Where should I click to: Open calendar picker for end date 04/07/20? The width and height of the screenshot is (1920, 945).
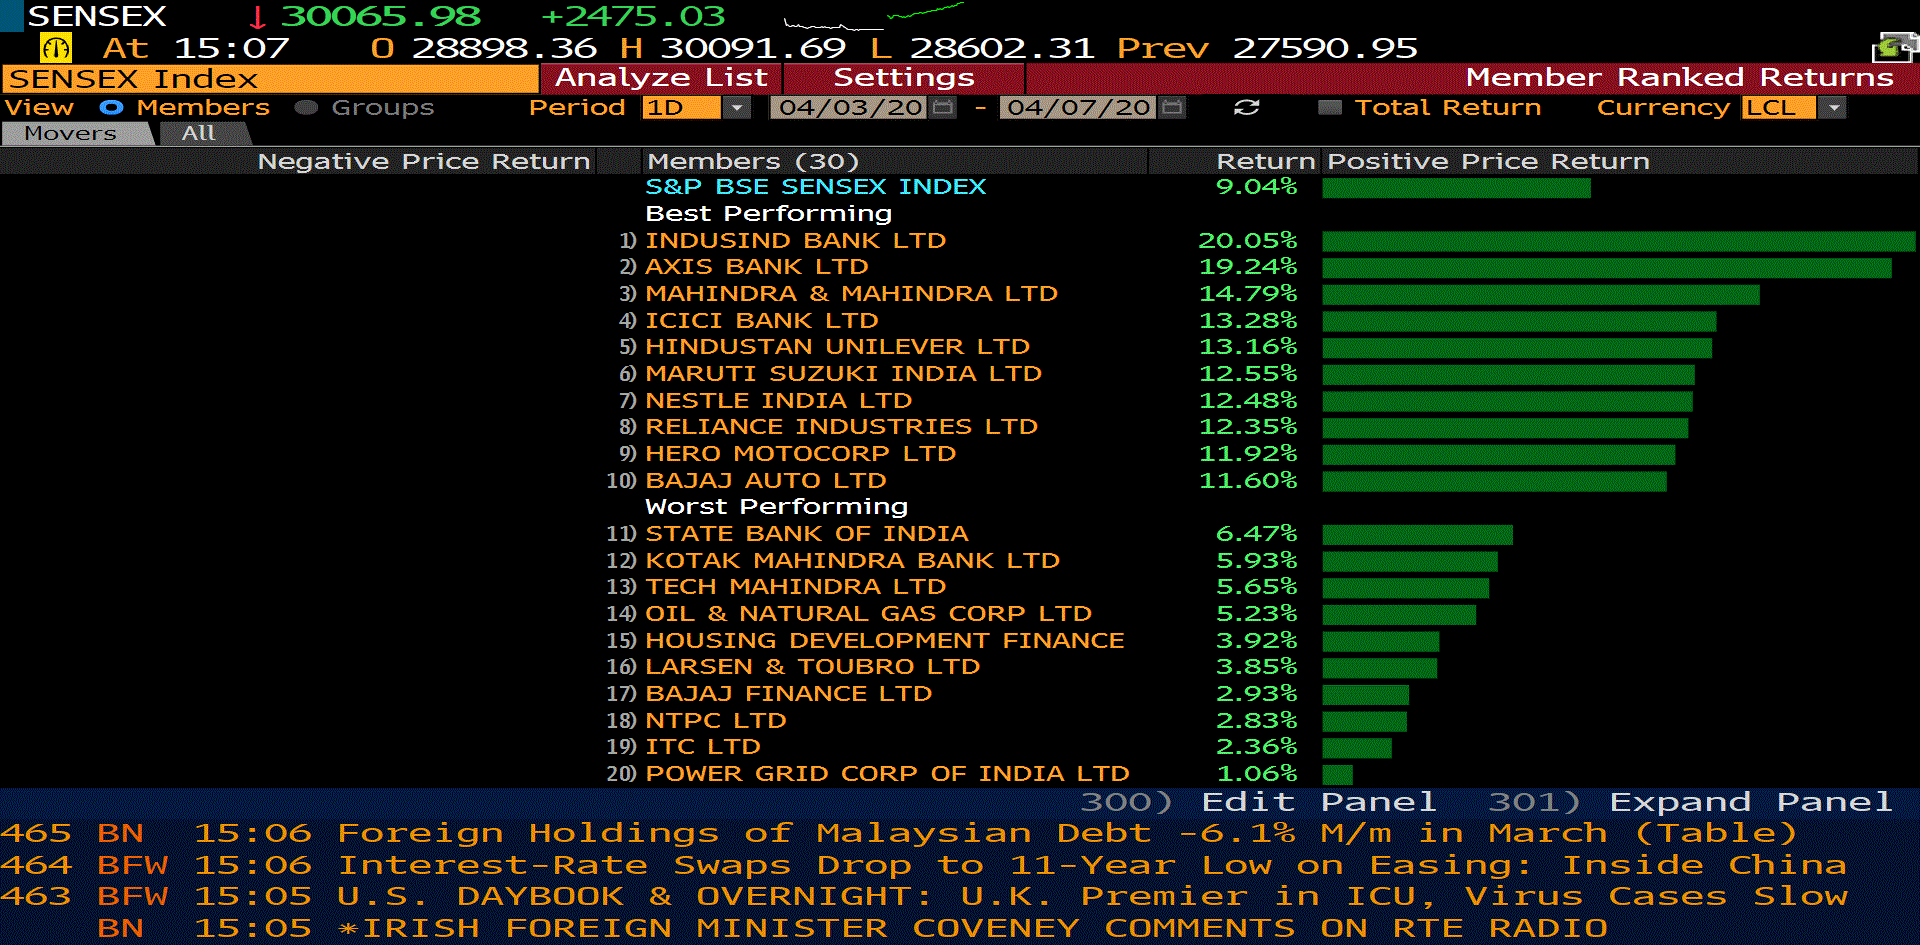pyautogui.click(x=1173, y=108)
